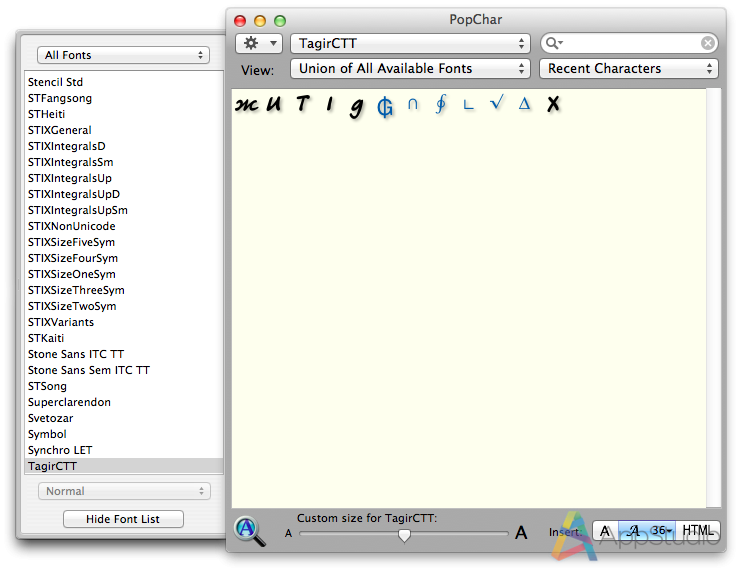Expand the Union of All Available Fonts dropdown
Screen dimensions: 740x572
[410, 69]
